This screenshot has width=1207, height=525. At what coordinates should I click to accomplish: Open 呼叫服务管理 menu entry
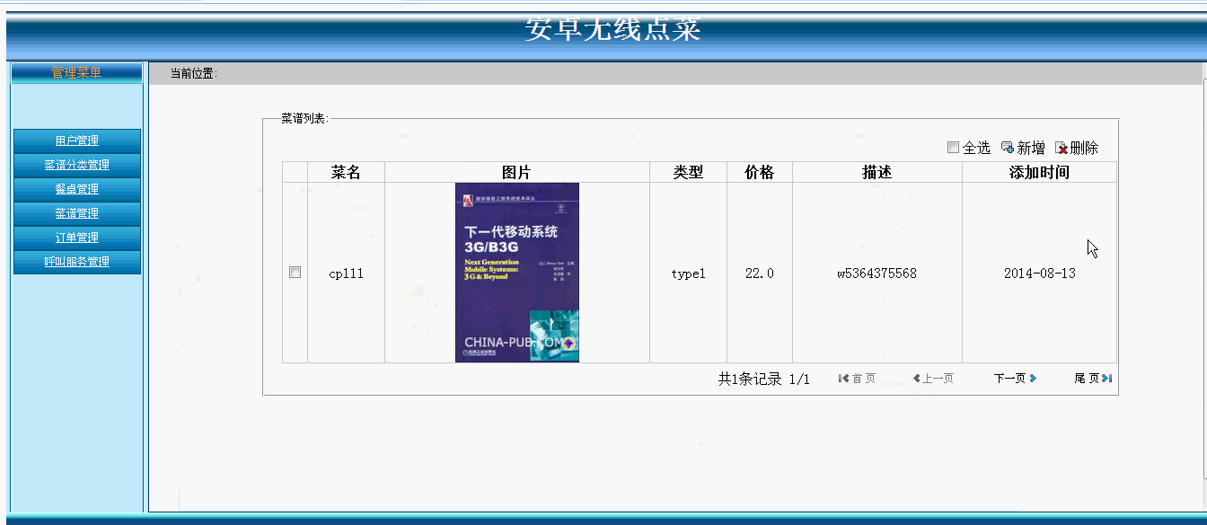coord(77,261)
